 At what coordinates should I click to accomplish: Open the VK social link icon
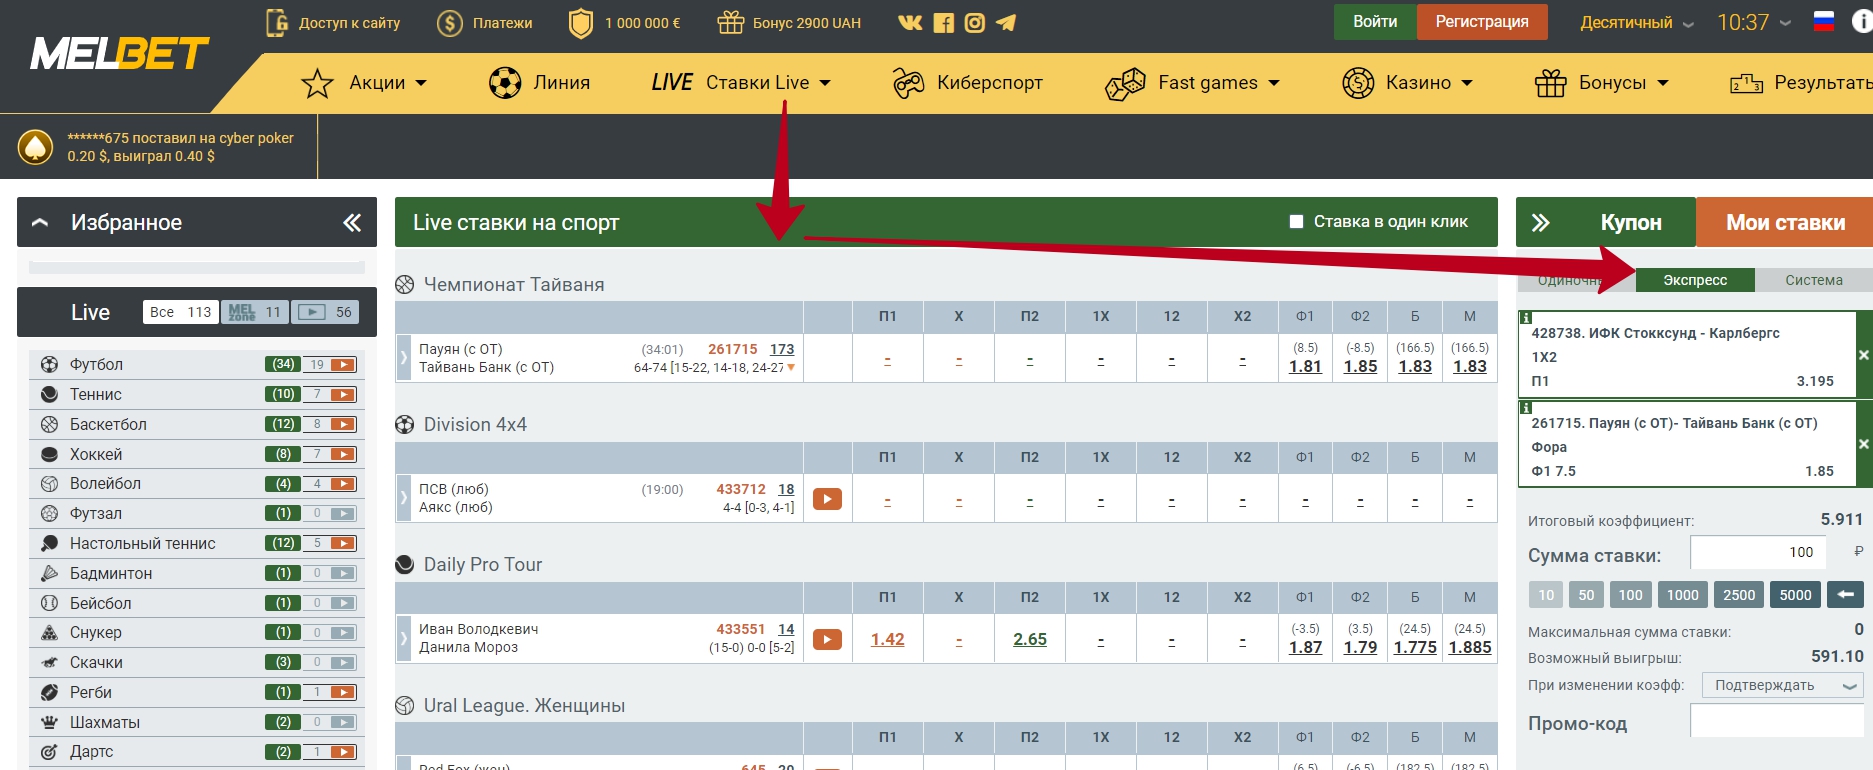pos(910,22)
